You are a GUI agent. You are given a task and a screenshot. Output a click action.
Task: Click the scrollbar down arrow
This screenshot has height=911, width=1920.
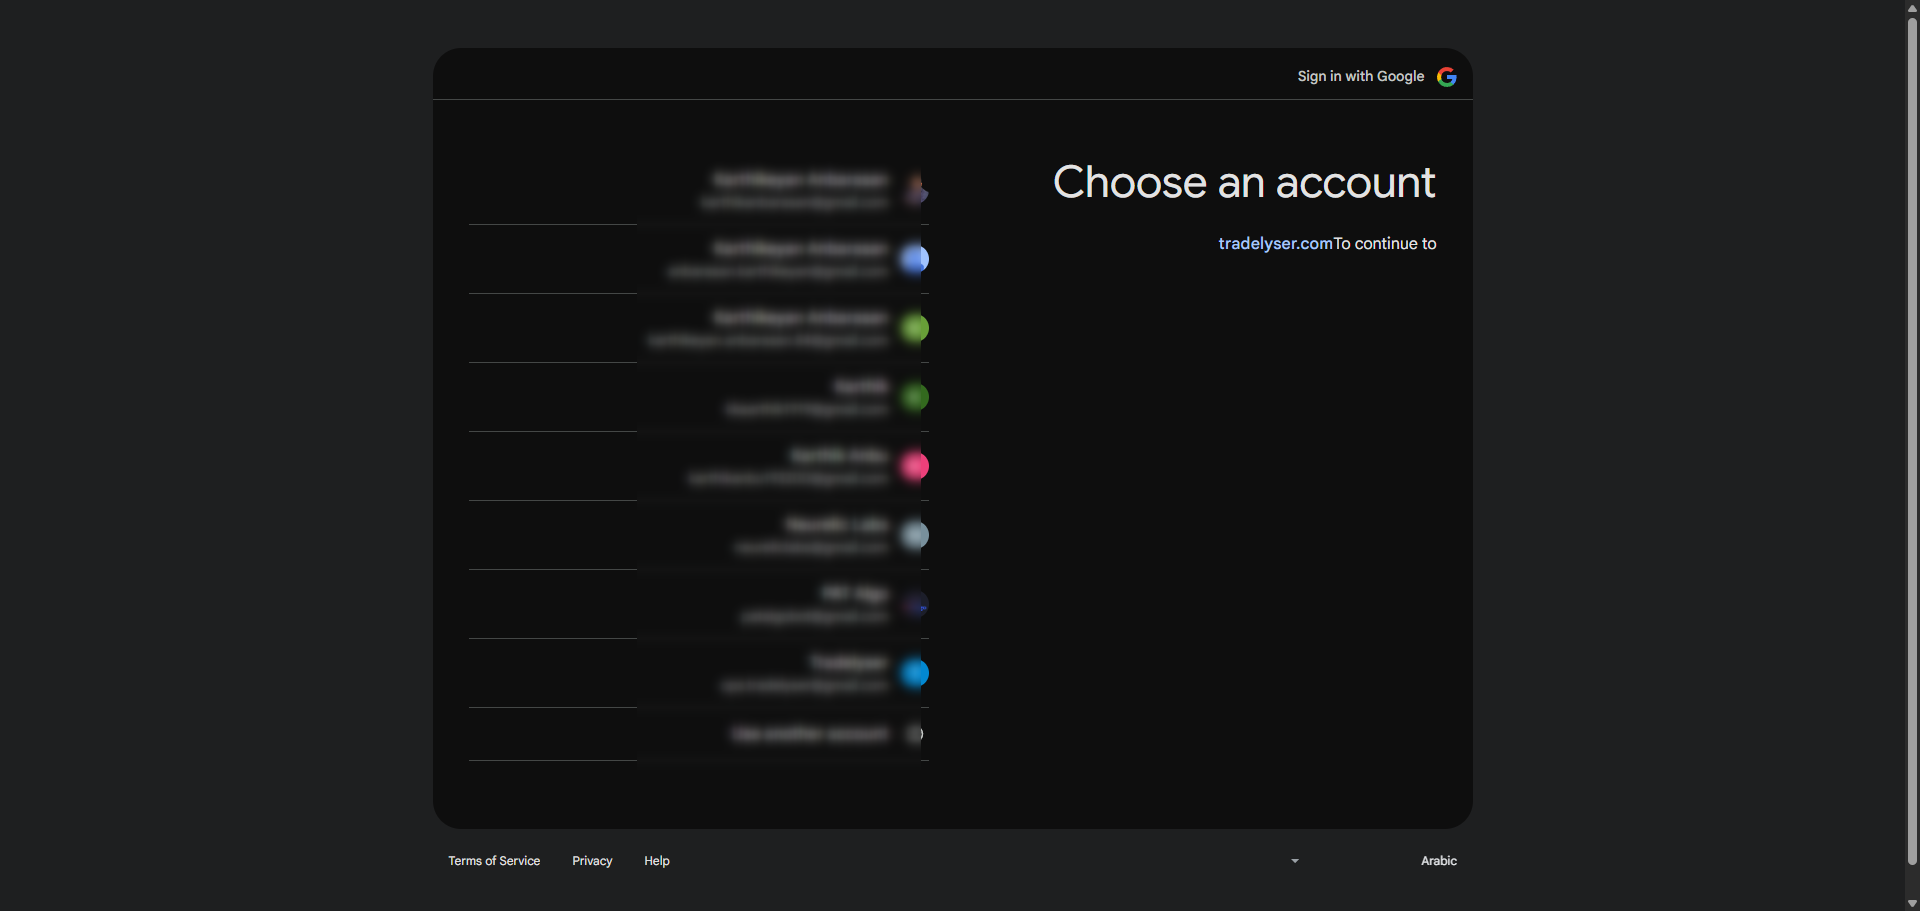[1911, 903]
